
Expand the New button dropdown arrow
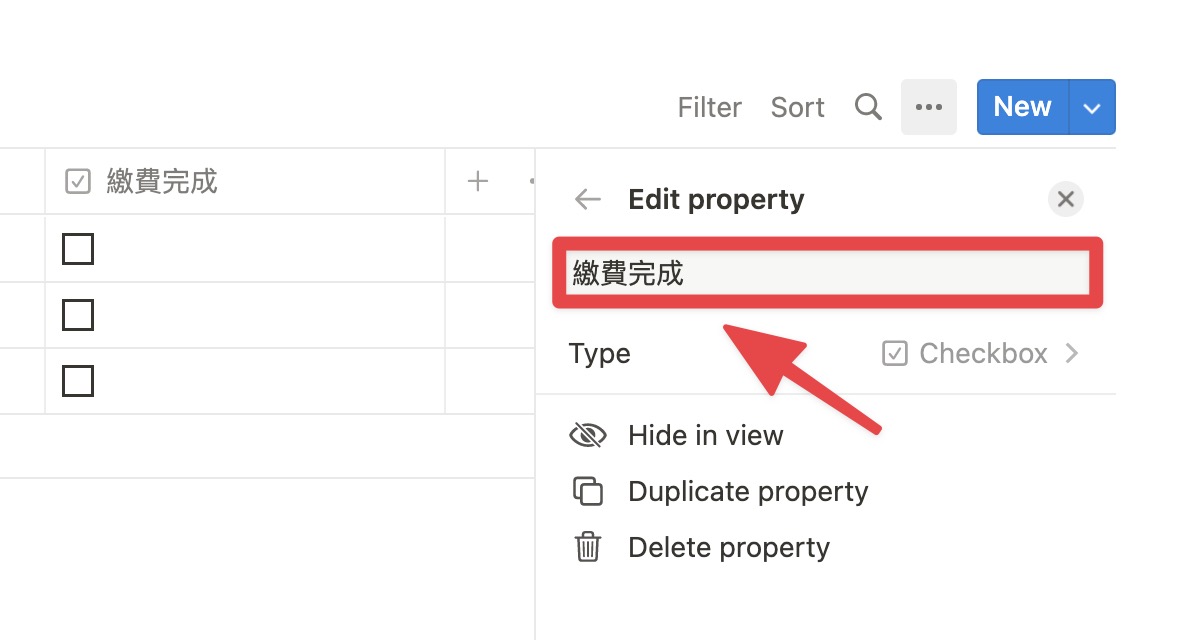coord(1091,107)
